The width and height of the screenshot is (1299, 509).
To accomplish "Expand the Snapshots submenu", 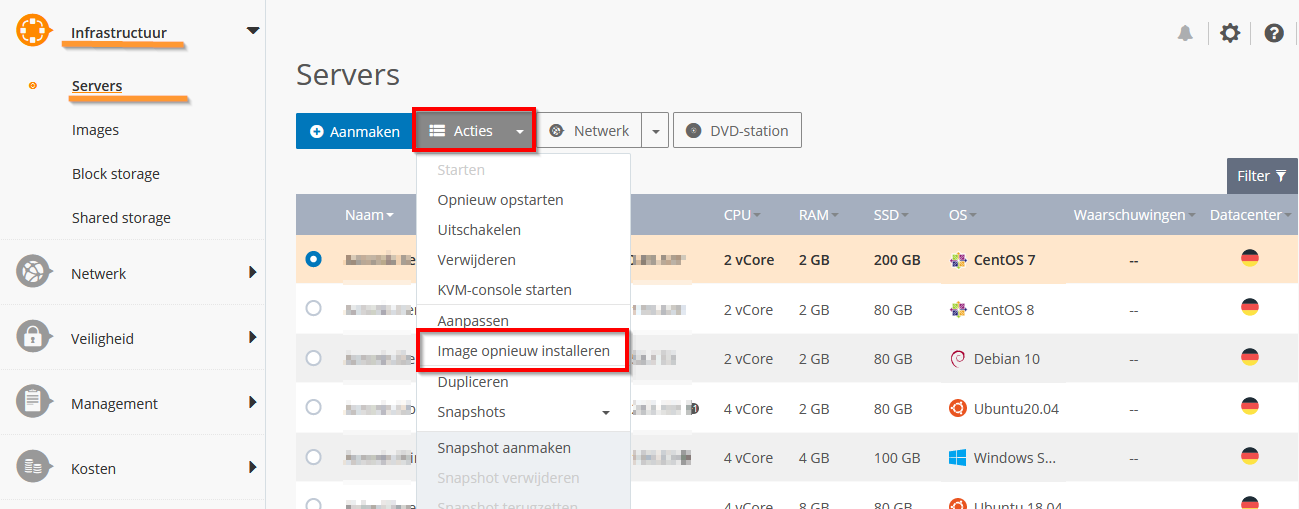I will (x=605, y=412).
